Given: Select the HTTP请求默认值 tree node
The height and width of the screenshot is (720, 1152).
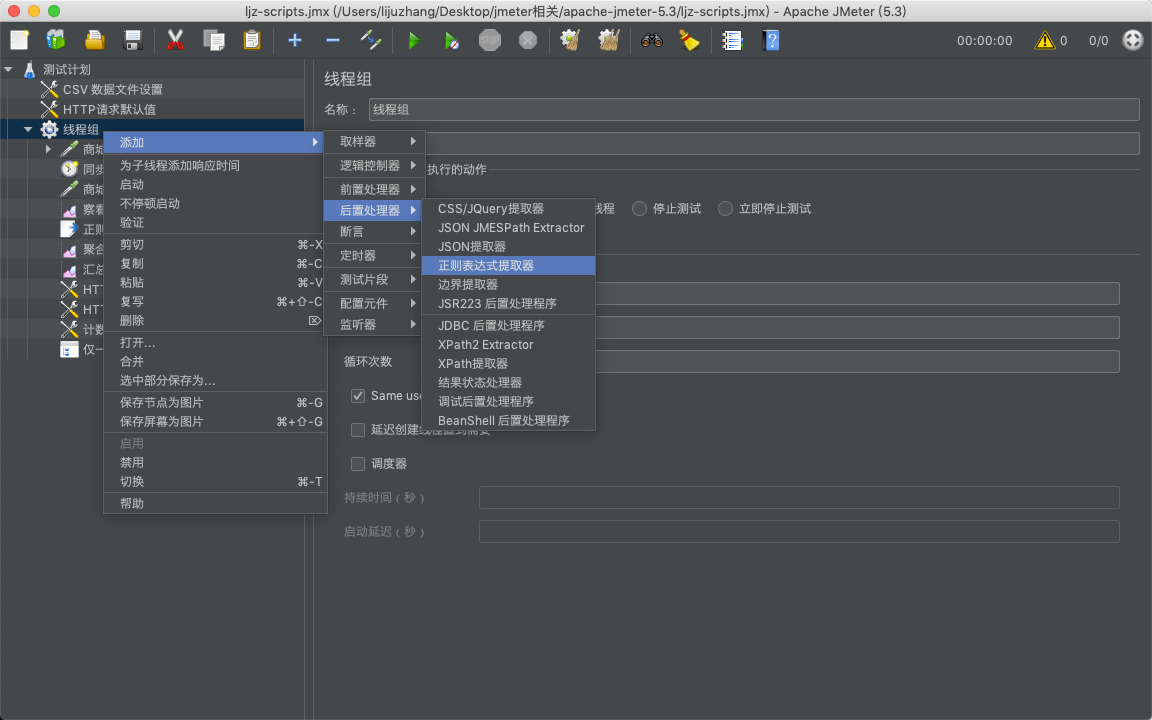Looking at the screenshot, I should [x=109, y=109].
